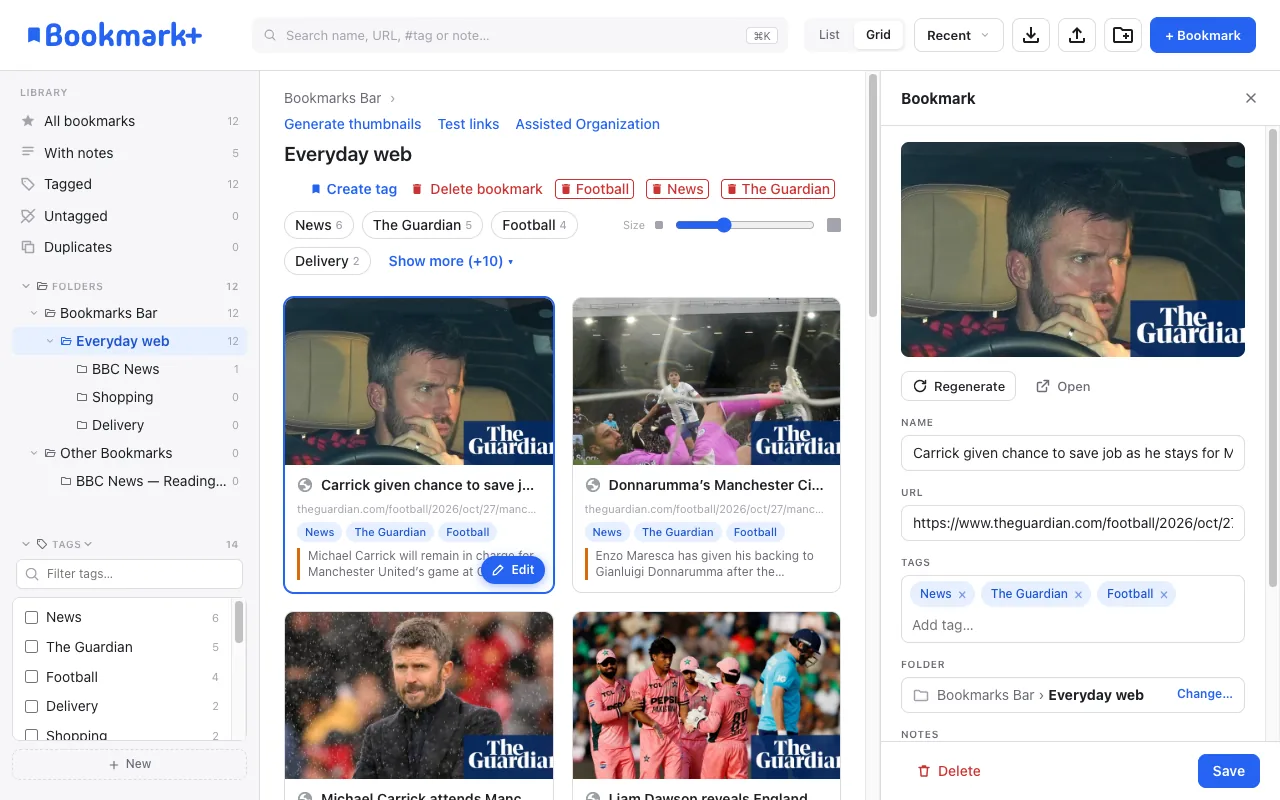Check the Football tag filter checkbox

[x=31, y=677]
